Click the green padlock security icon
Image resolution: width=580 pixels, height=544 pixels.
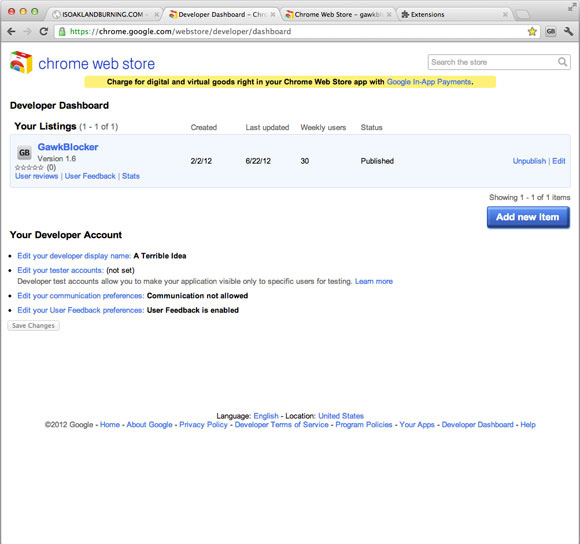click(62, 32)
